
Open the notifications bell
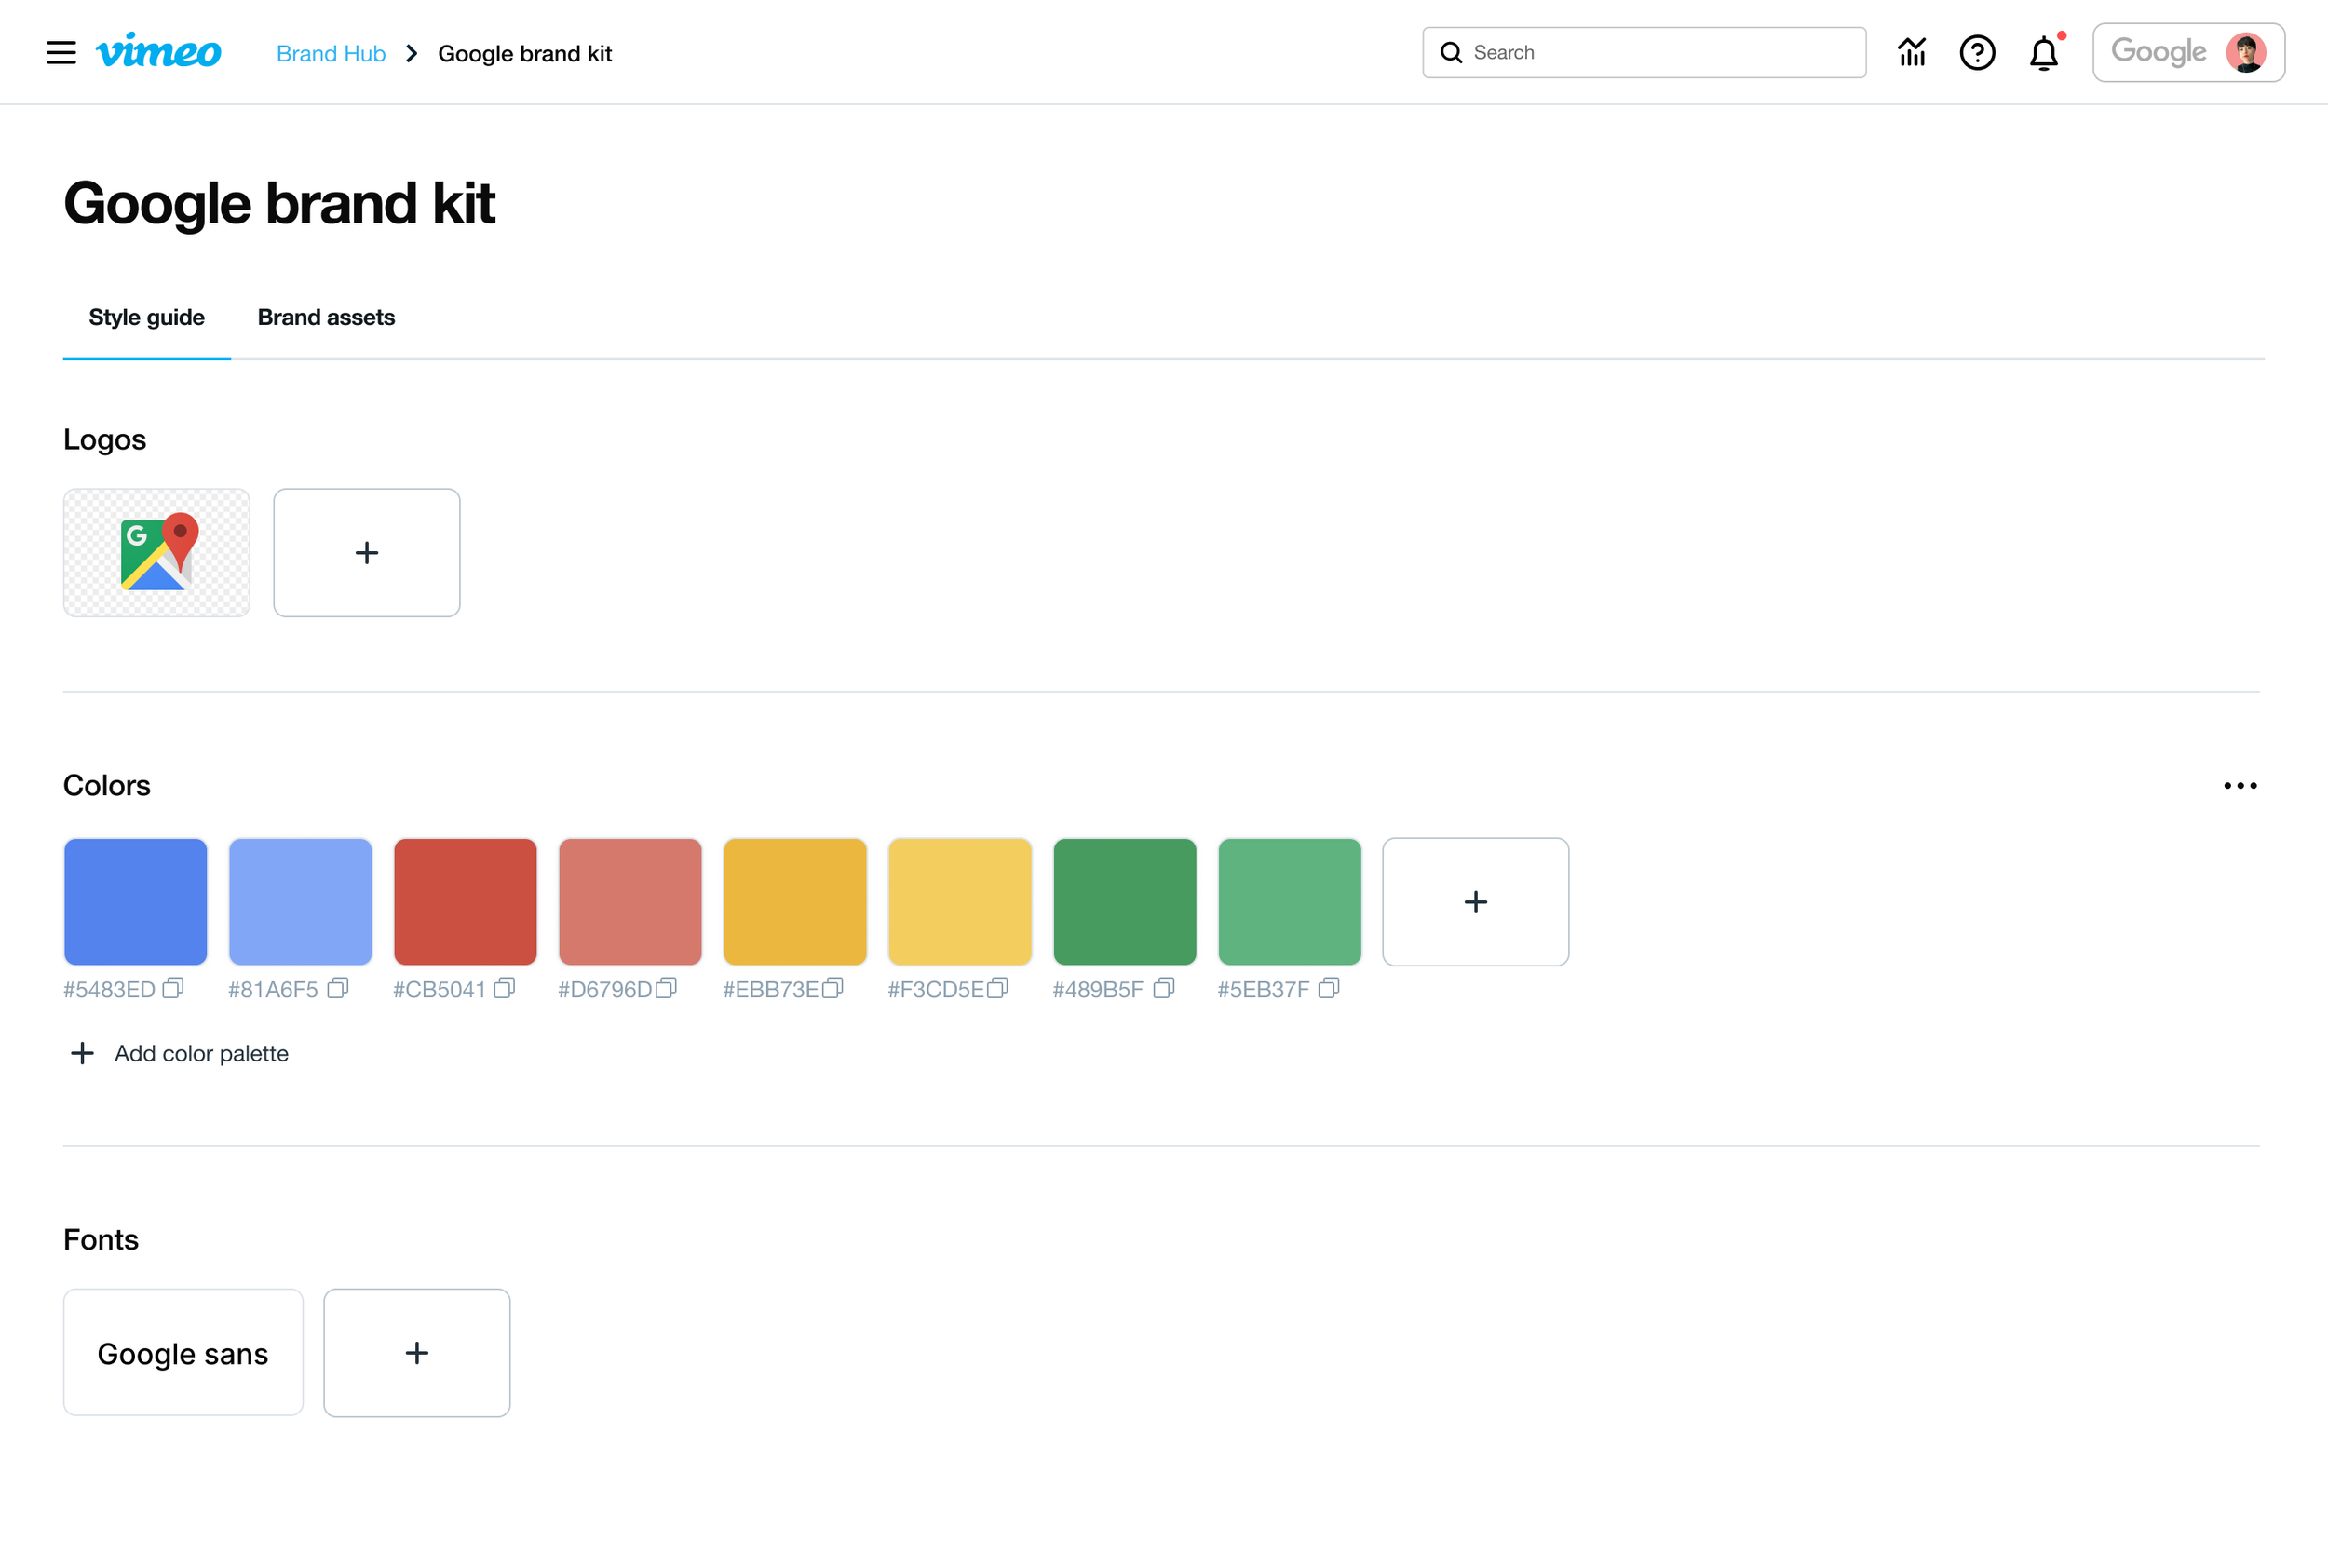(2044, 53)
